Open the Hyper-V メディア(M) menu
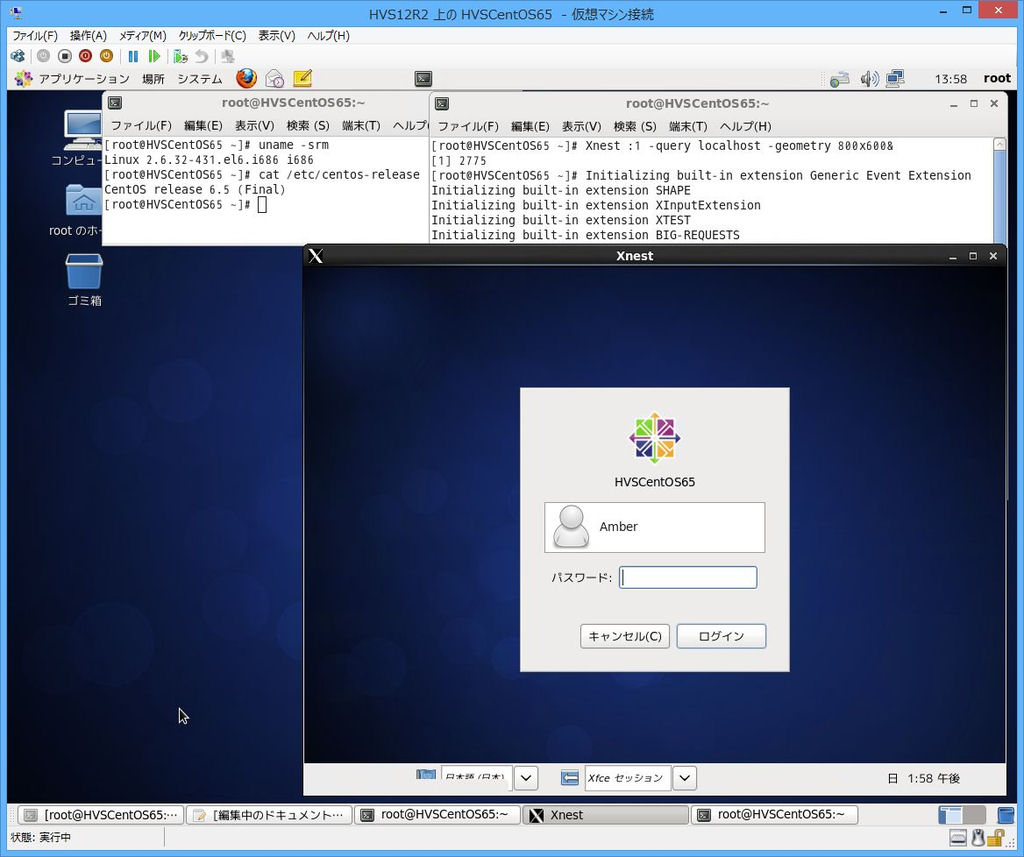This screenshot has height=857, width=1024. (142, 36)
